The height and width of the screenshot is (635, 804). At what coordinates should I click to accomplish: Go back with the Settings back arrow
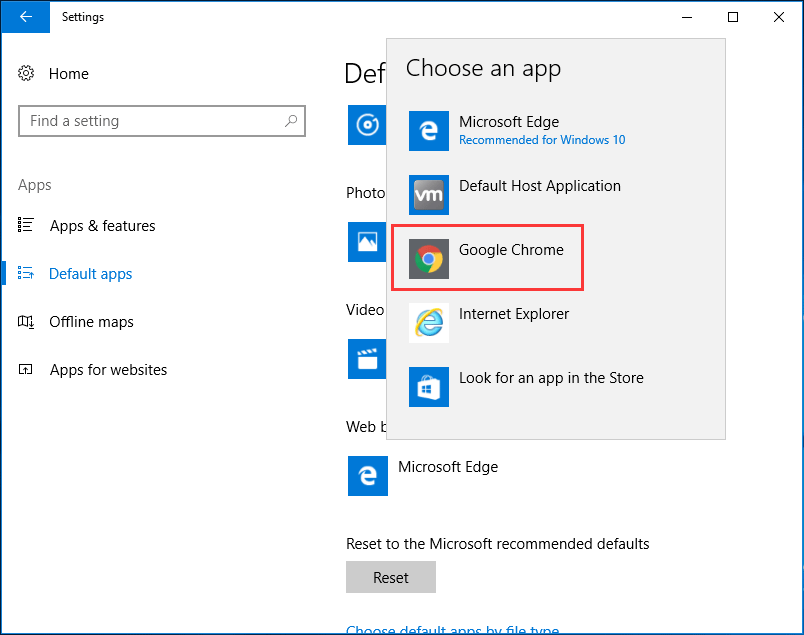(x=25, y=17)
